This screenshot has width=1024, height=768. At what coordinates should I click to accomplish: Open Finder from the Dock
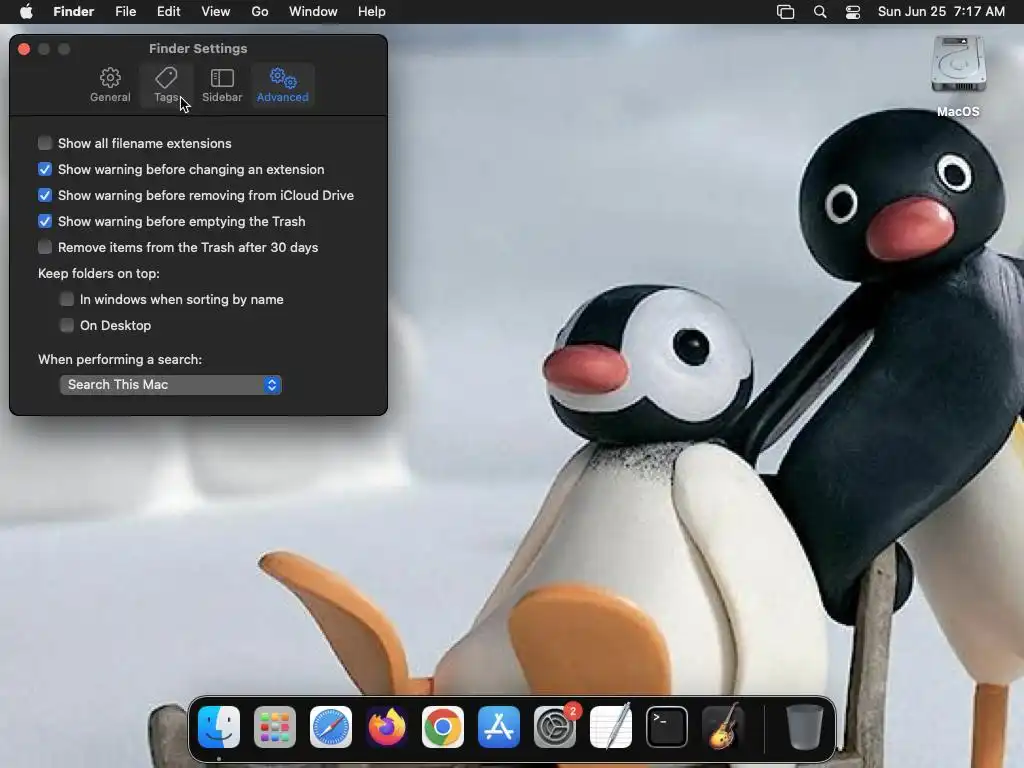[x=219, y=727]
